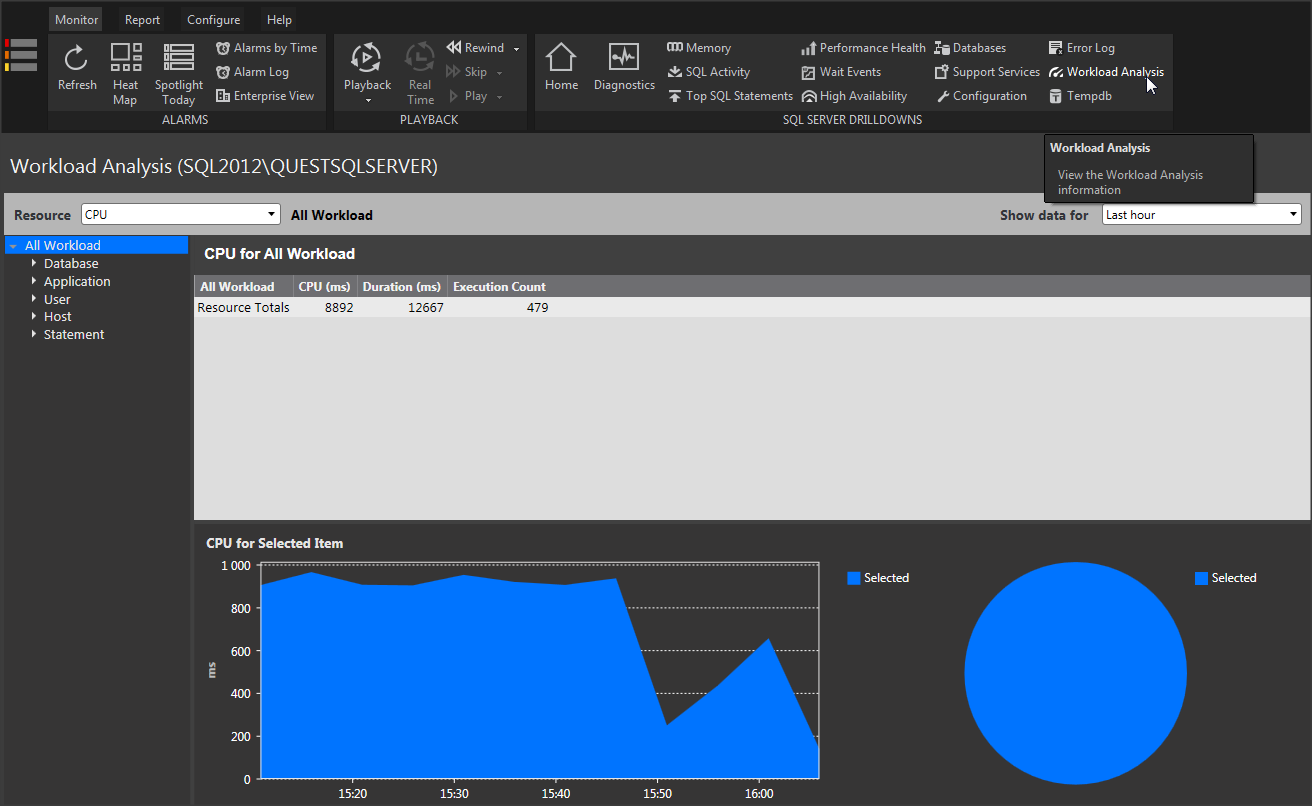
Task: Open the Databases drilldown
Action: tap(970, 48)
